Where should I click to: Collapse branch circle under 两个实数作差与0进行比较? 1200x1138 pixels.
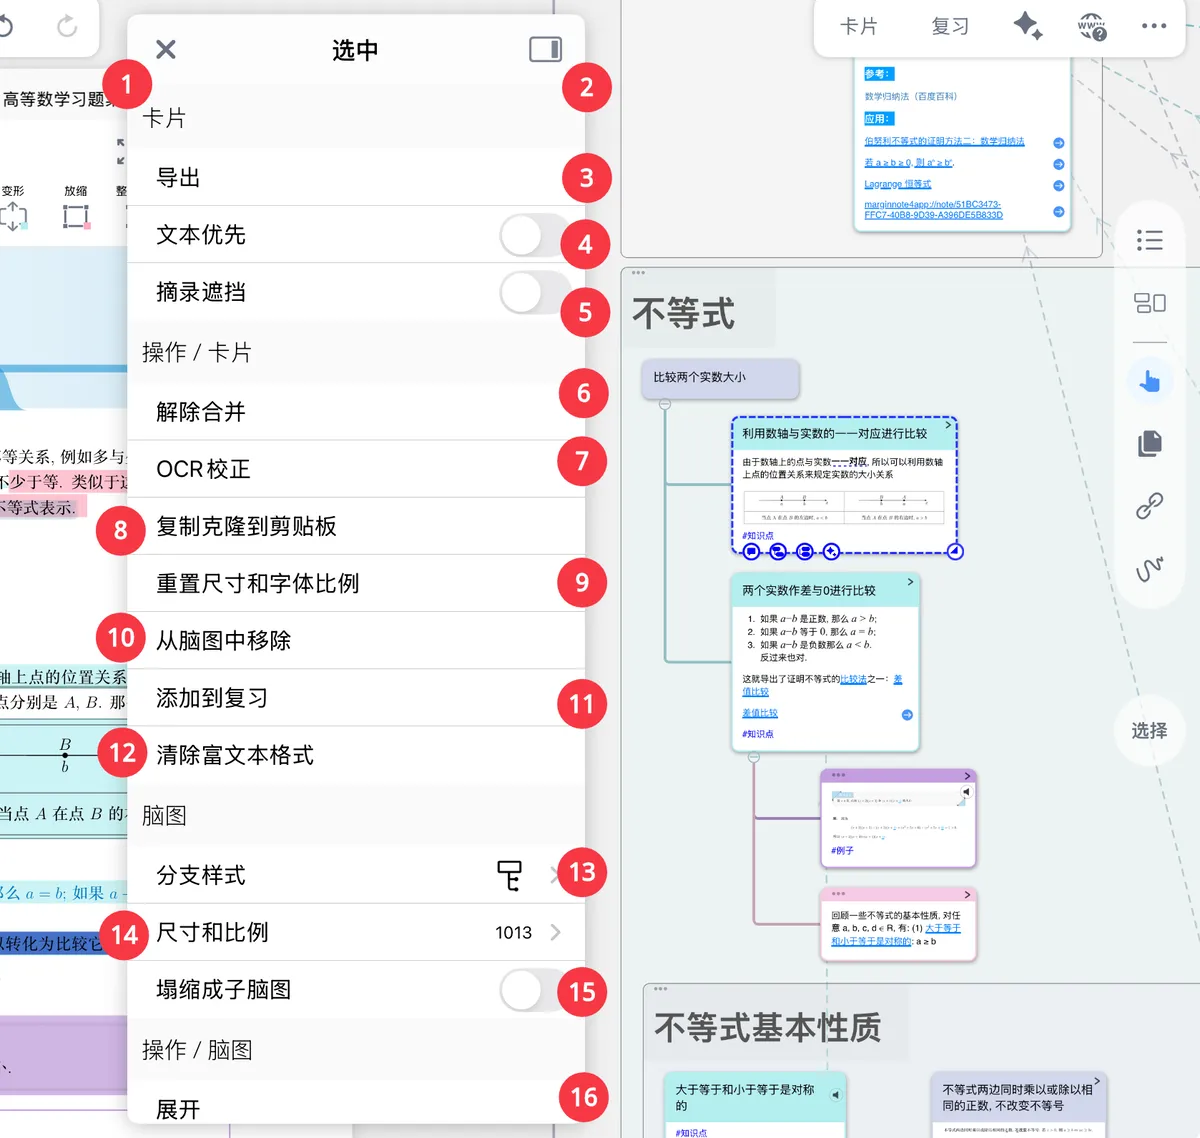click(754, 757)
